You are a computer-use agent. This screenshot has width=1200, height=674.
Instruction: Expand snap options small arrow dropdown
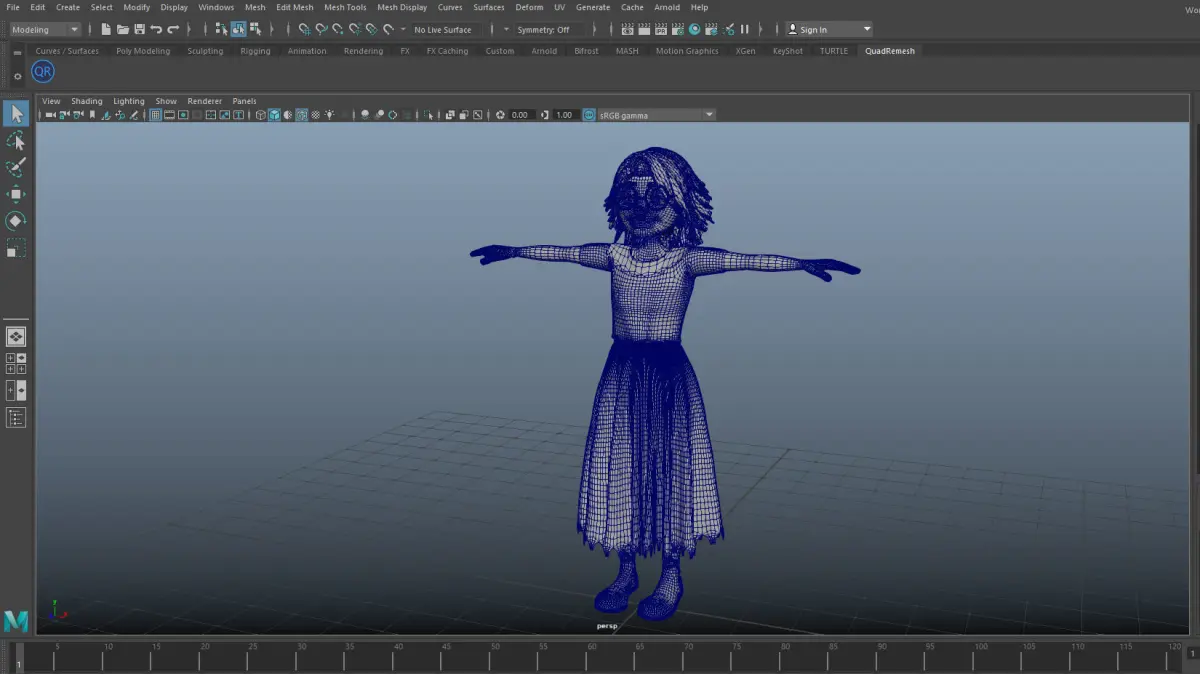tap(403, 29)
